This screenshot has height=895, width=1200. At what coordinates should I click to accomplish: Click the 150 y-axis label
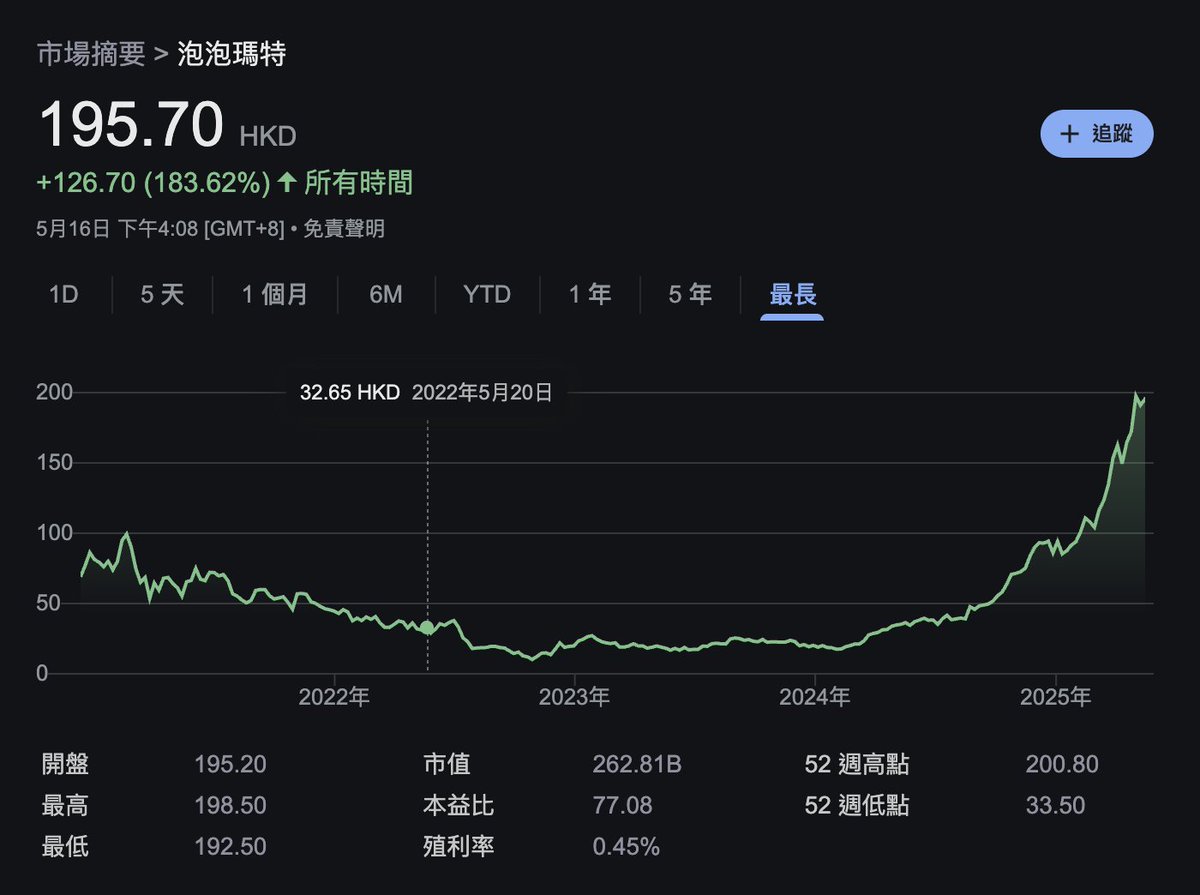[54, 463]
